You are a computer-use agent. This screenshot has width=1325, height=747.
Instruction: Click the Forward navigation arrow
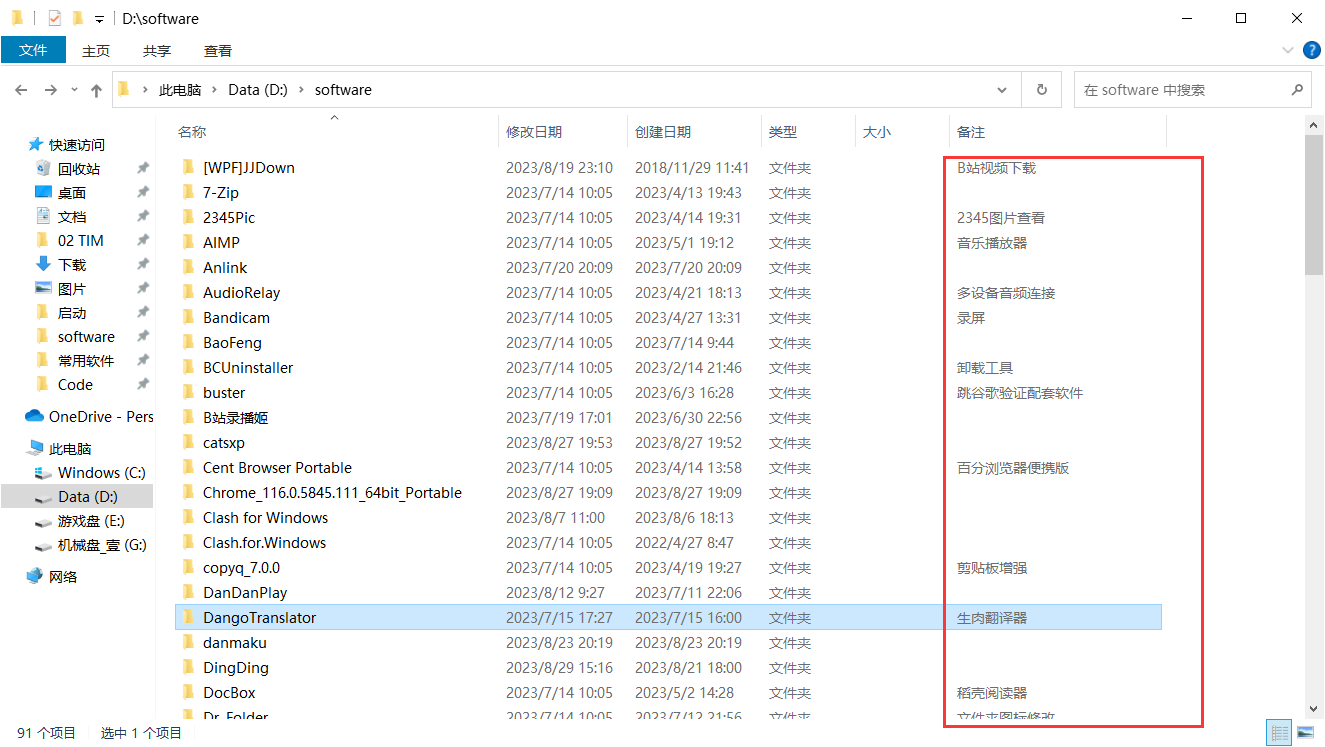tap(50, 90)
